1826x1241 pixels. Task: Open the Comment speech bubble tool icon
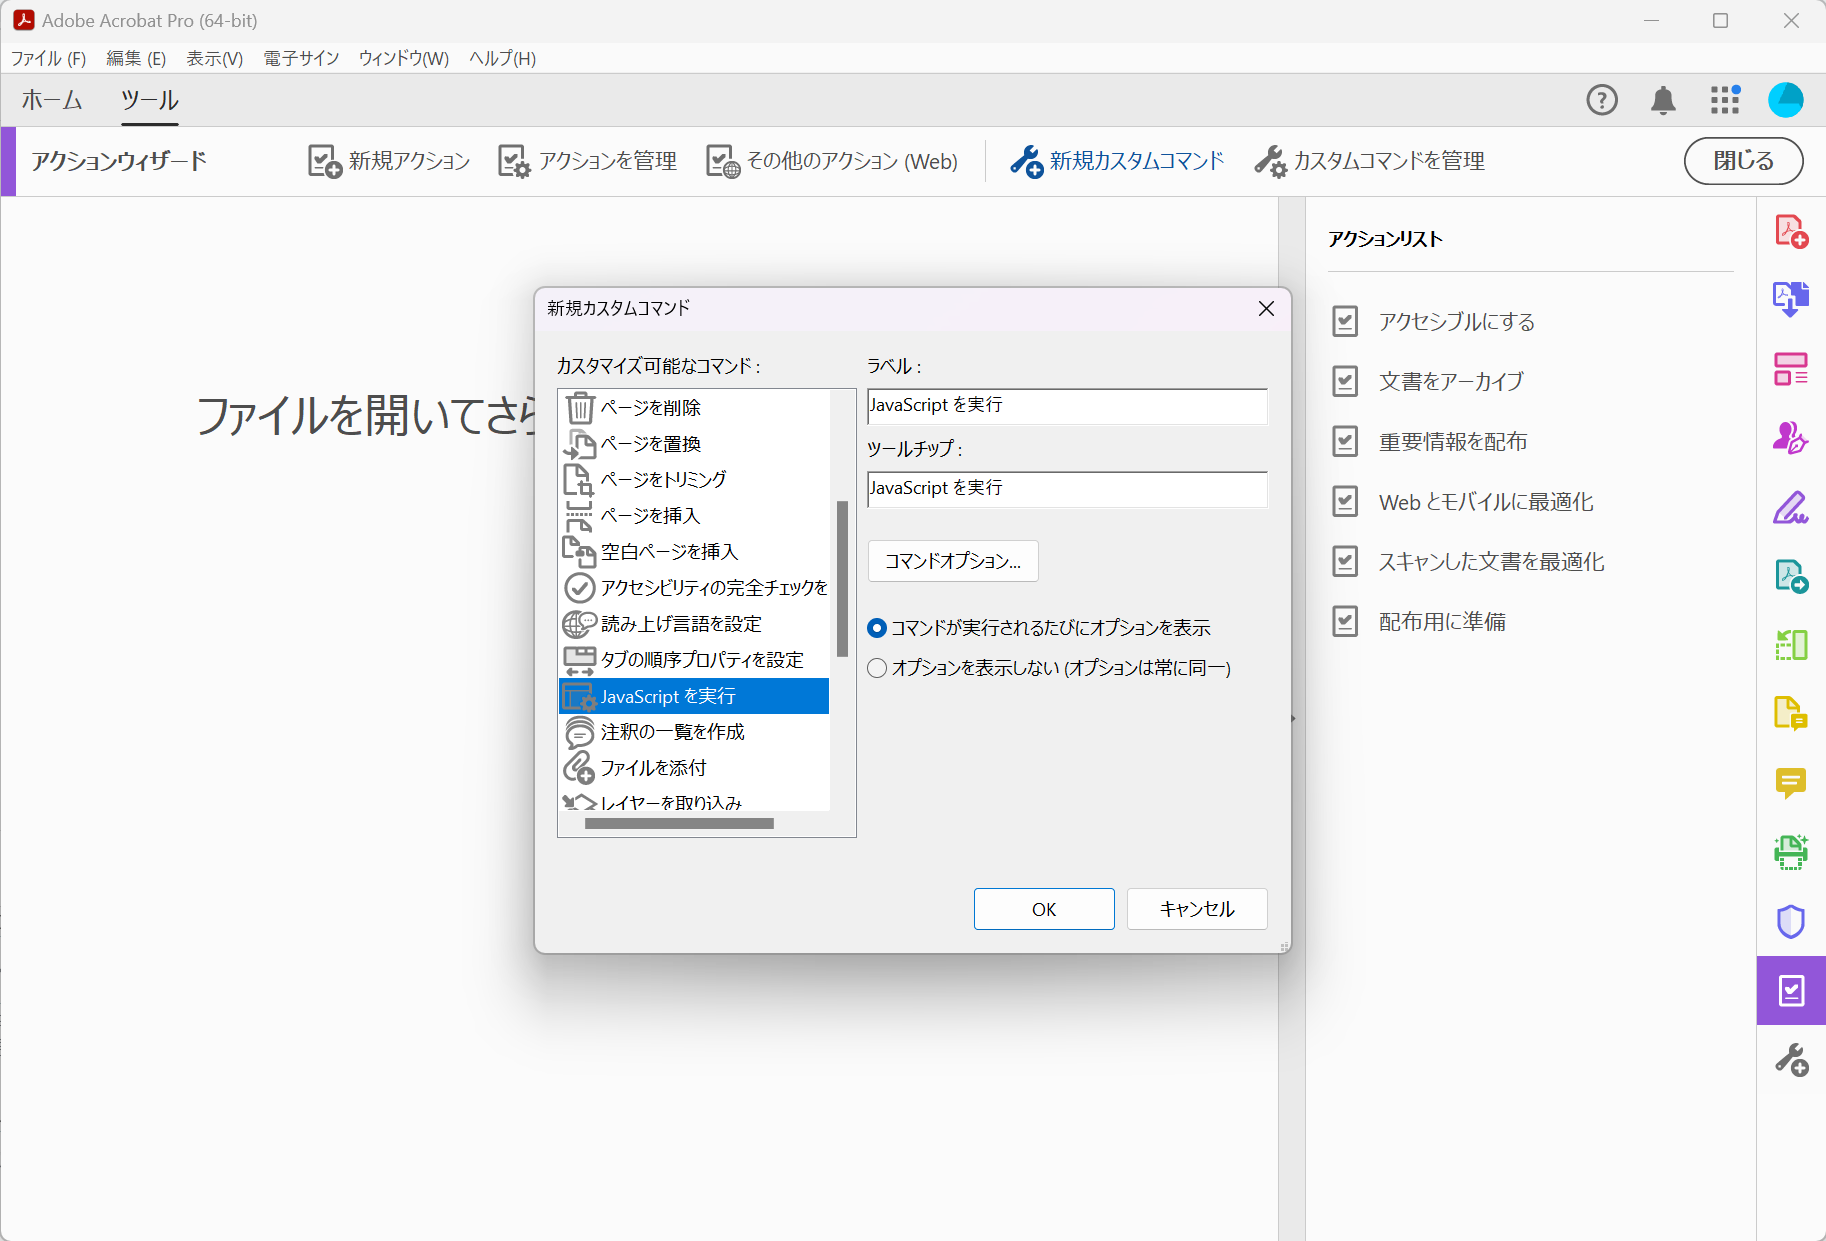(1792, 783)
